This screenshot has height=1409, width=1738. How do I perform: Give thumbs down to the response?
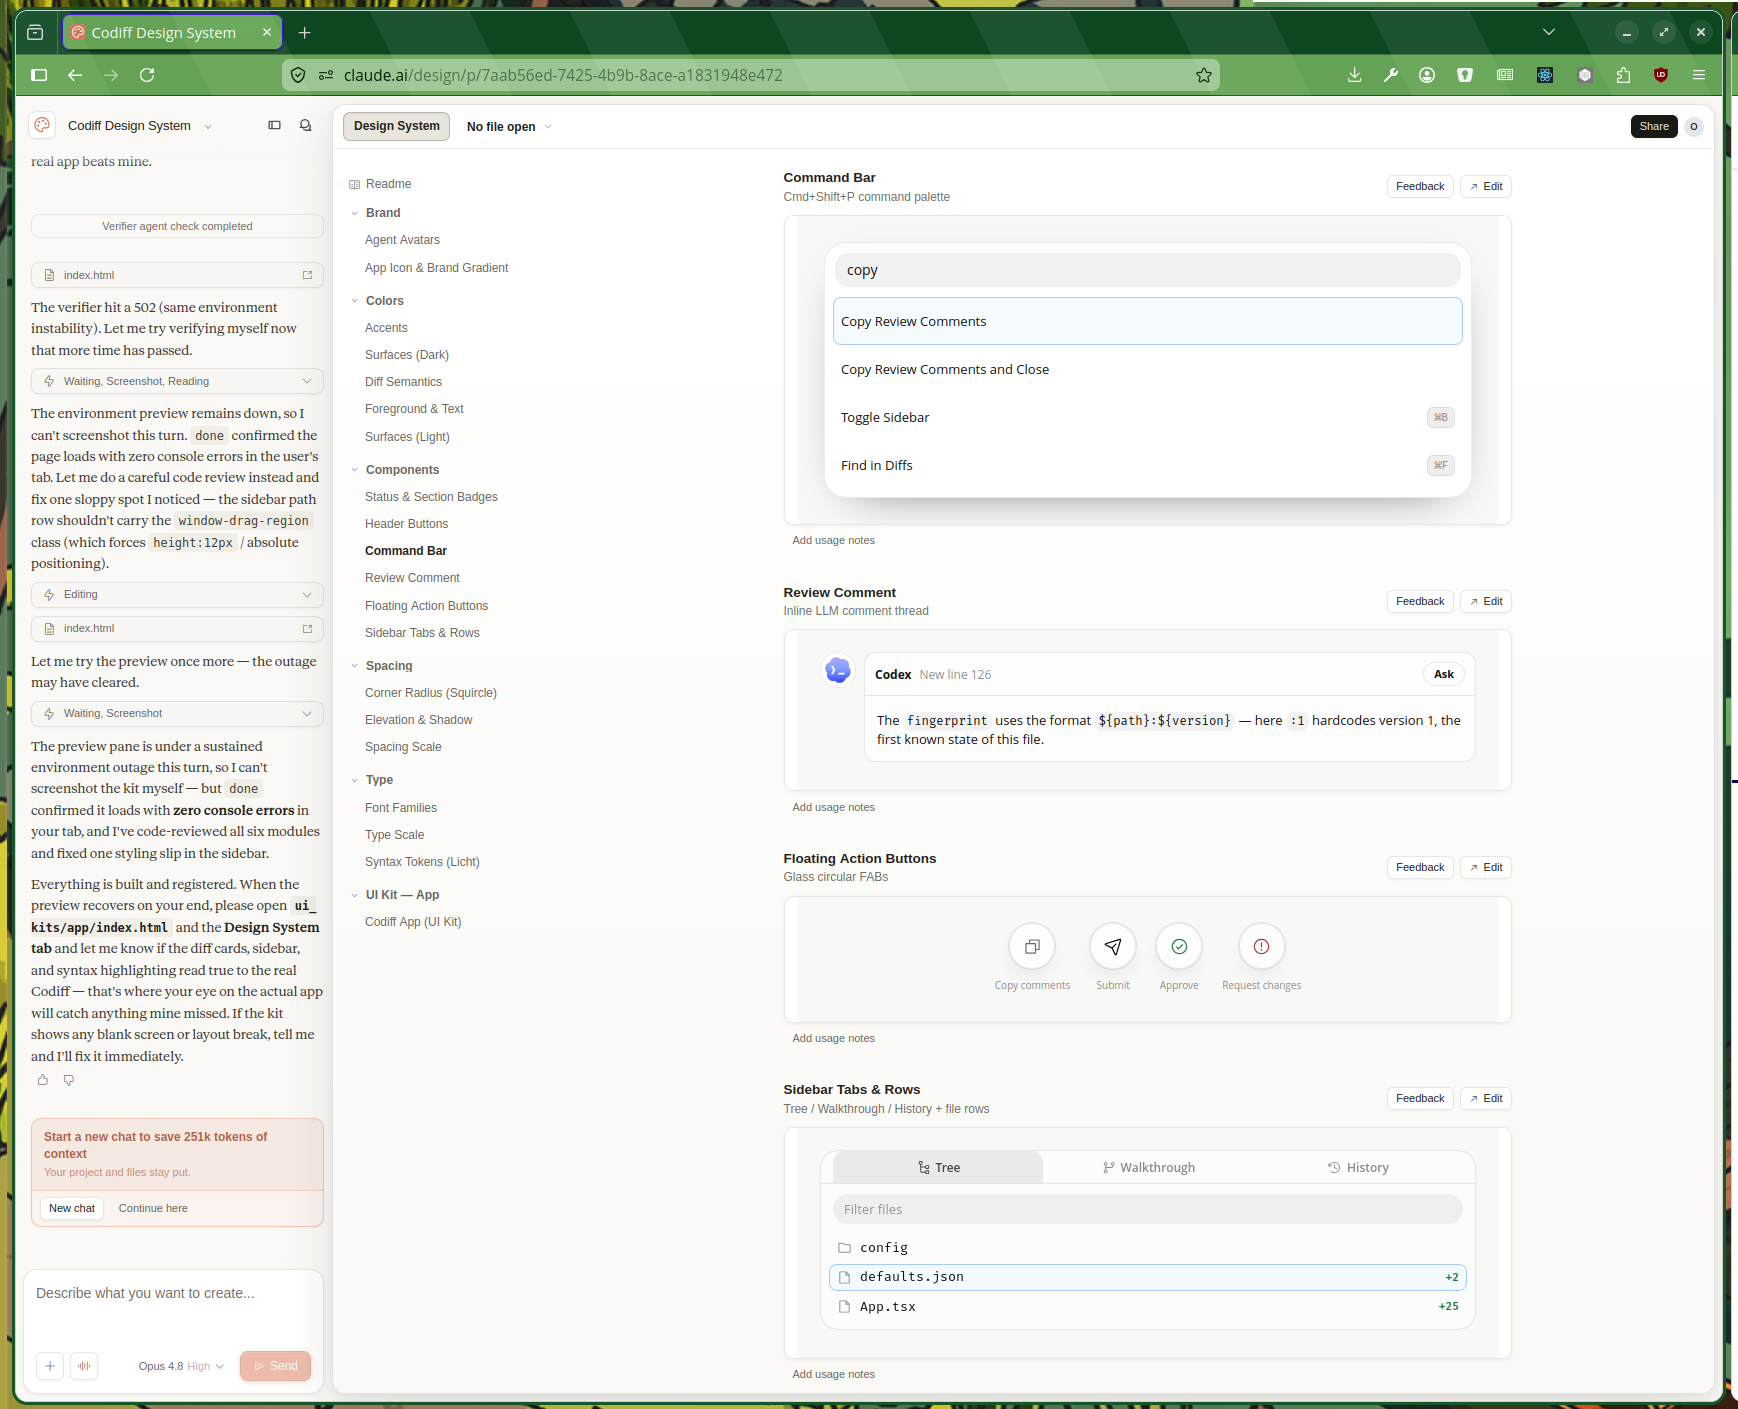click(69, 1080)
